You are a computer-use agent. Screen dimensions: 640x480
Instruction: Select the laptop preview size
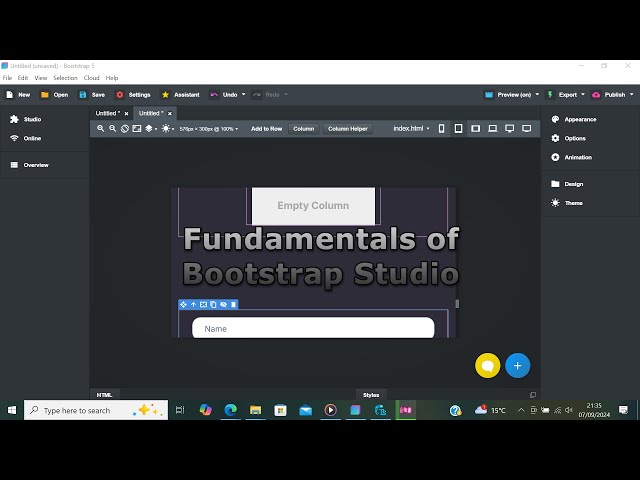tap(493, 129)
